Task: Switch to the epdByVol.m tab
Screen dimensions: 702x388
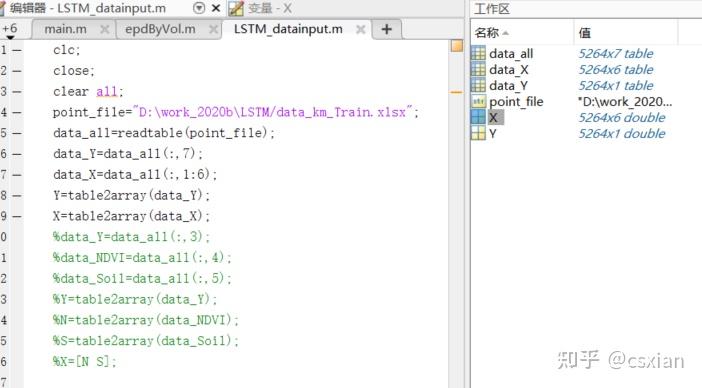Action: point(160,29)
